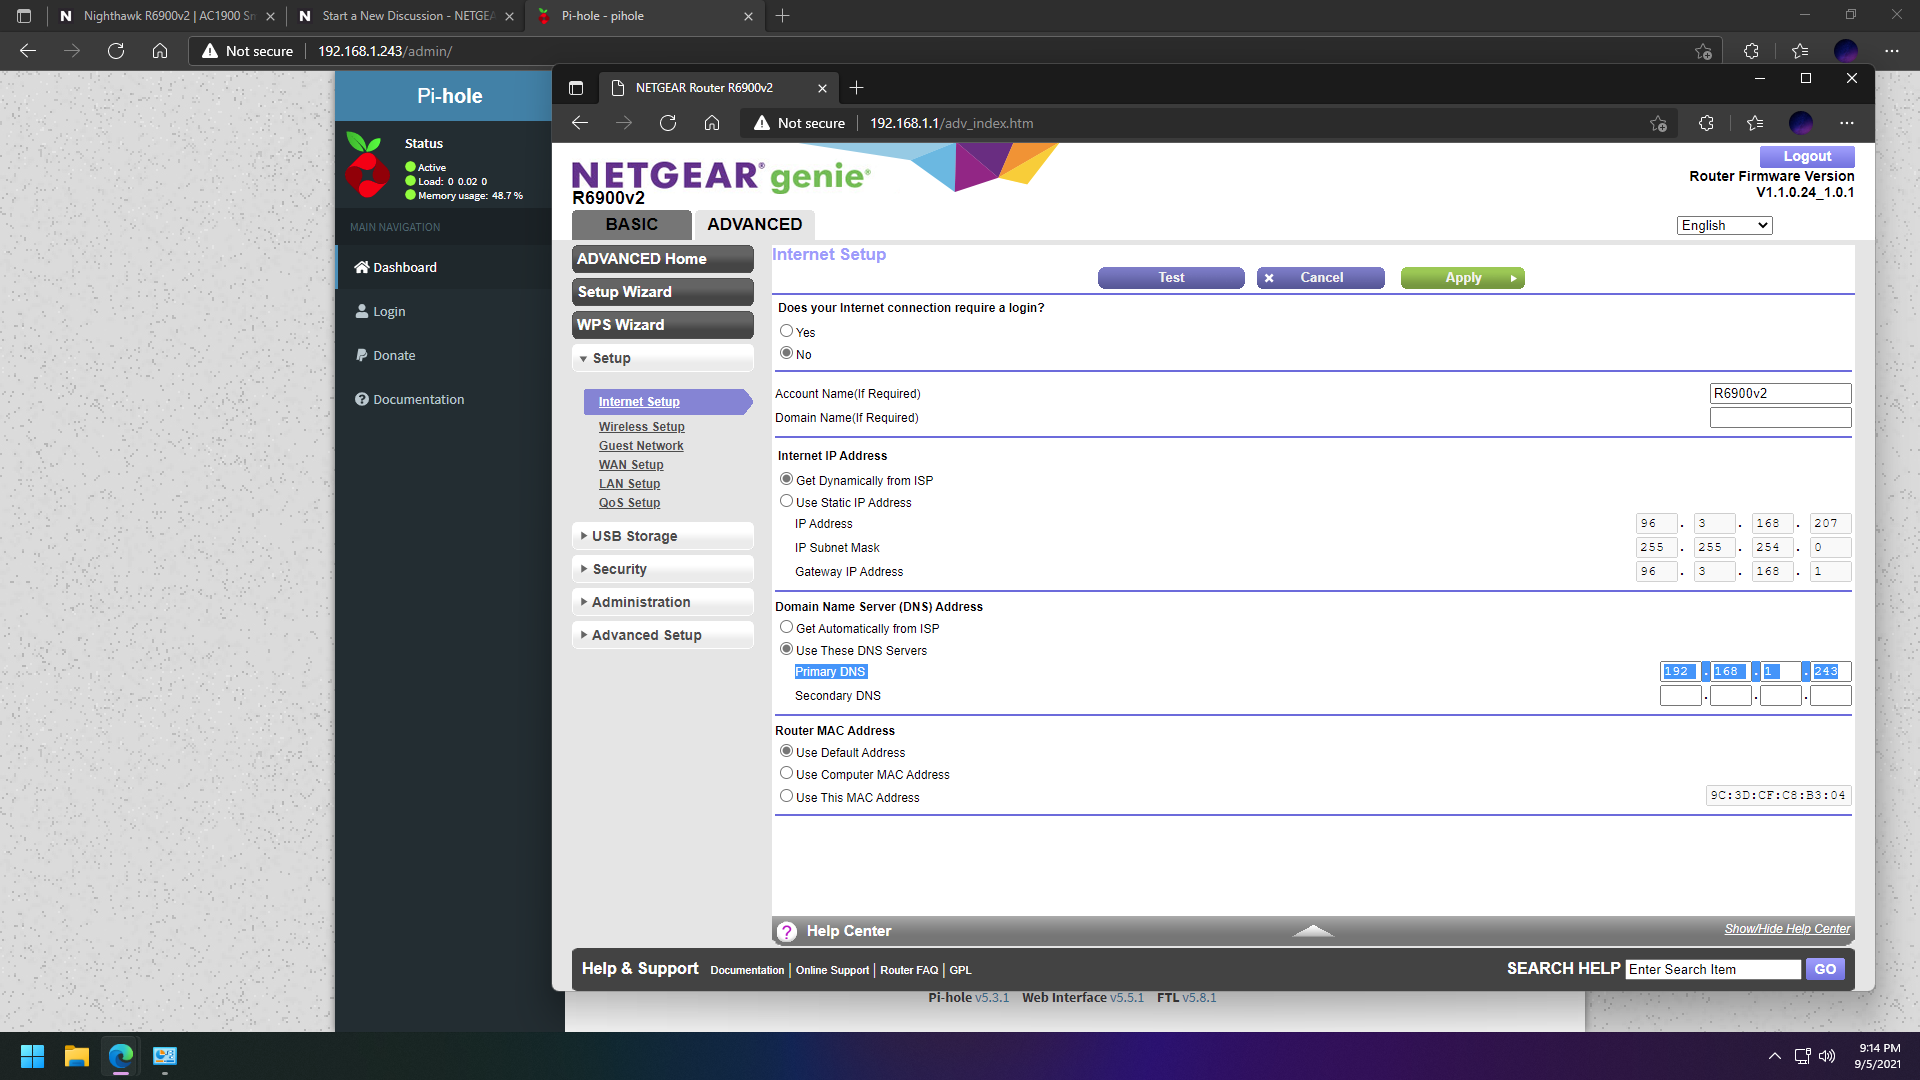Choose Get Automatically from ISP for DNS

pos(786,627)
